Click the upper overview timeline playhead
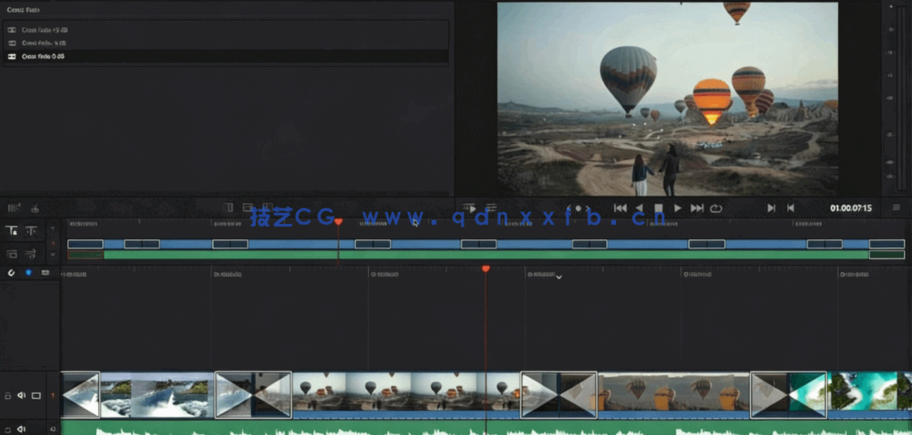The image size is (912, 435). (x=339, y=222)
